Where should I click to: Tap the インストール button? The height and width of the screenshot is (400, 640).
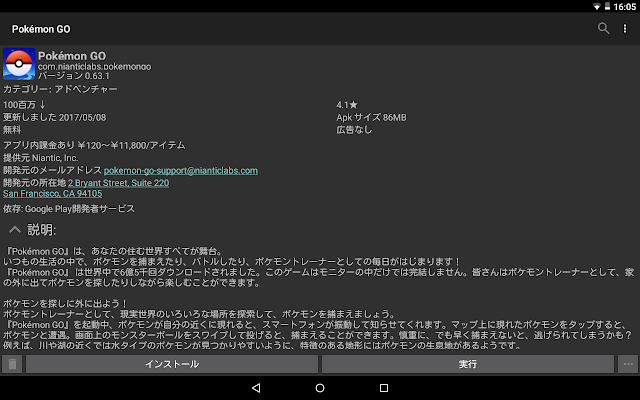pyautogui.click(x=172, y=364)
